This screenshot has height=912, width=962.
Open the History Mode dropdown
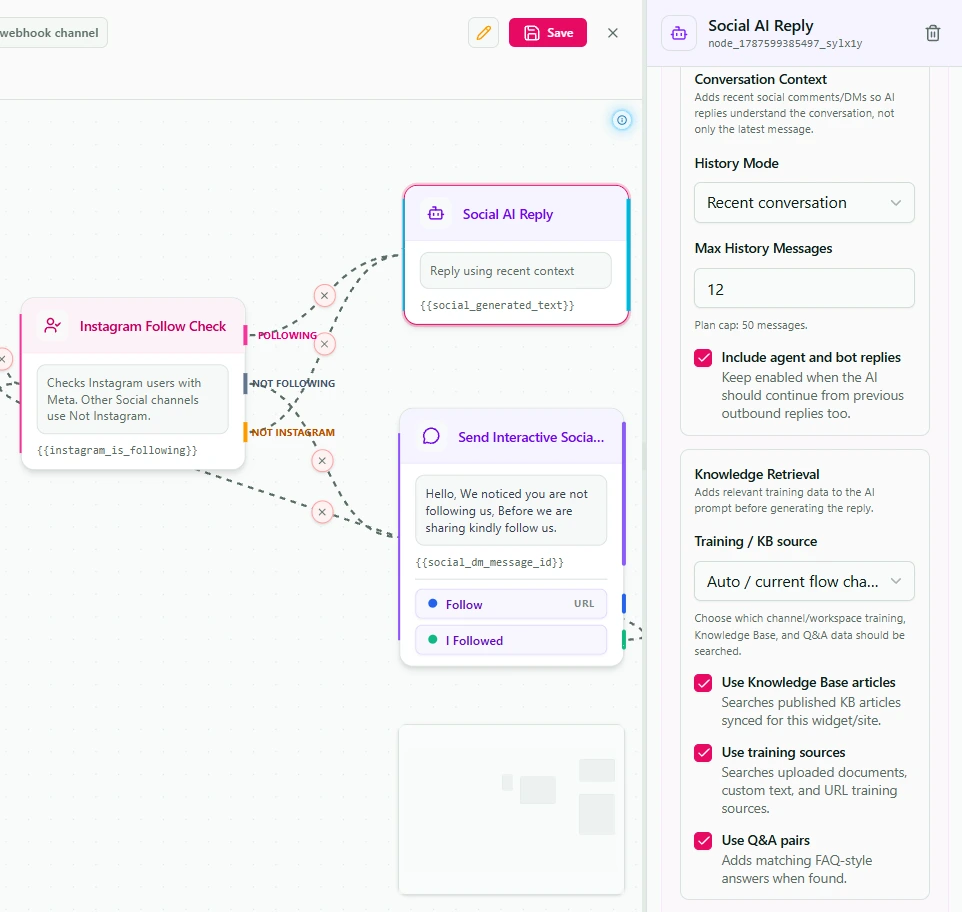pos(804,202)
